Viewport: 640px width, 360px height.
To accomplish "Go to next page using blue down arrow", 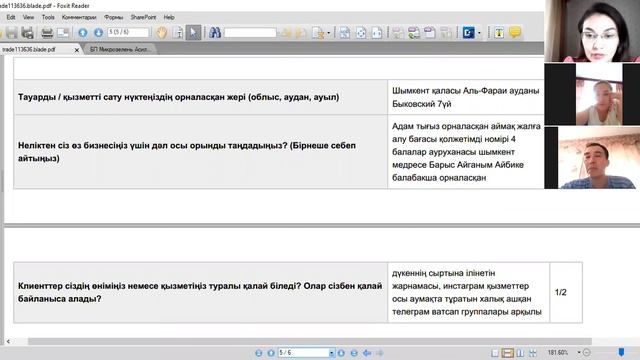I will [98, 33].
